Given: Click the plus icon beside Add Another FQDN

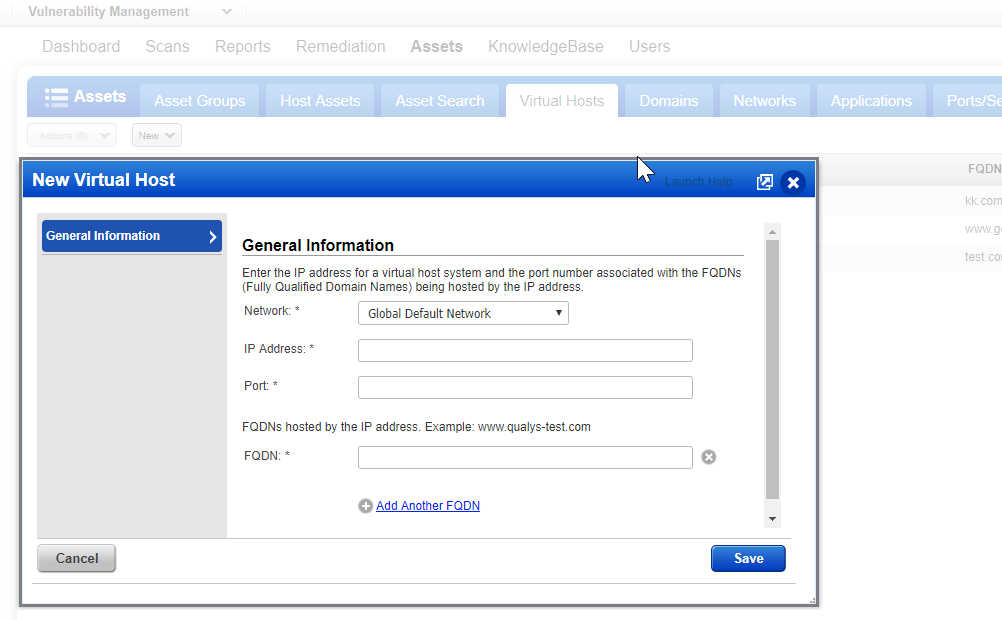Looking at the screenshot, I should coord(365,506).
